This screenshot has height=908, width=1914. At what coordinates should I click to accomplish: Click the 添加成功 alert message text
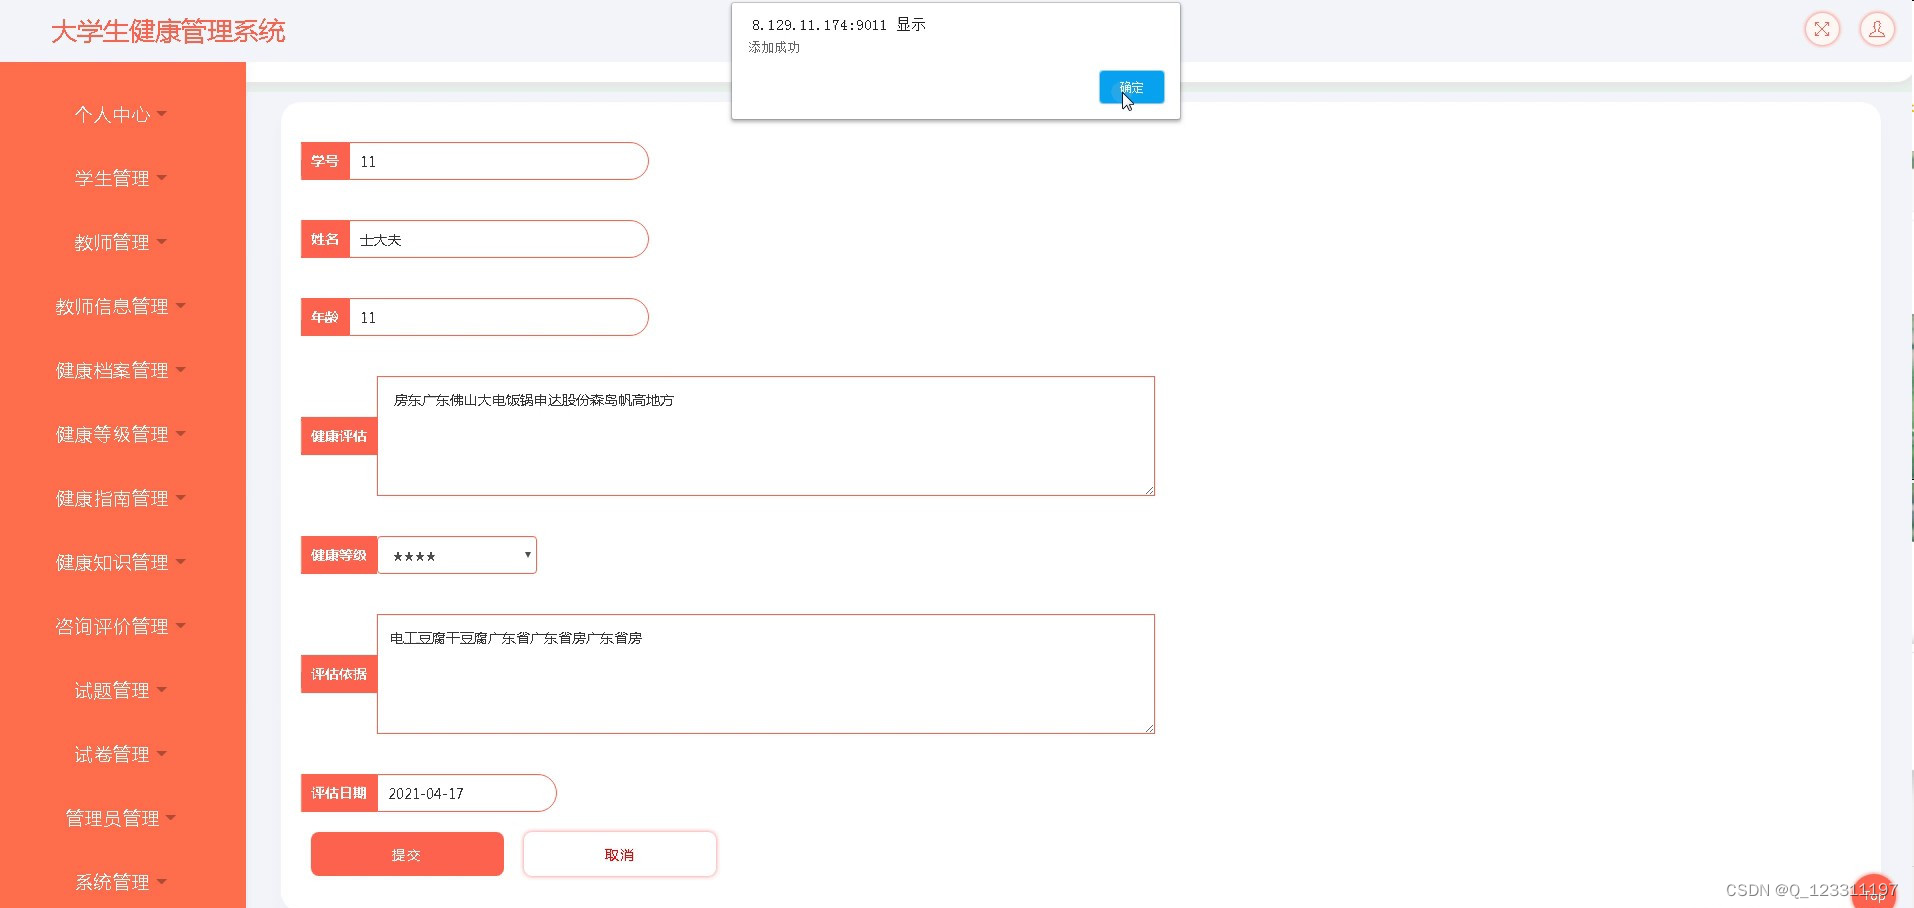774,47
